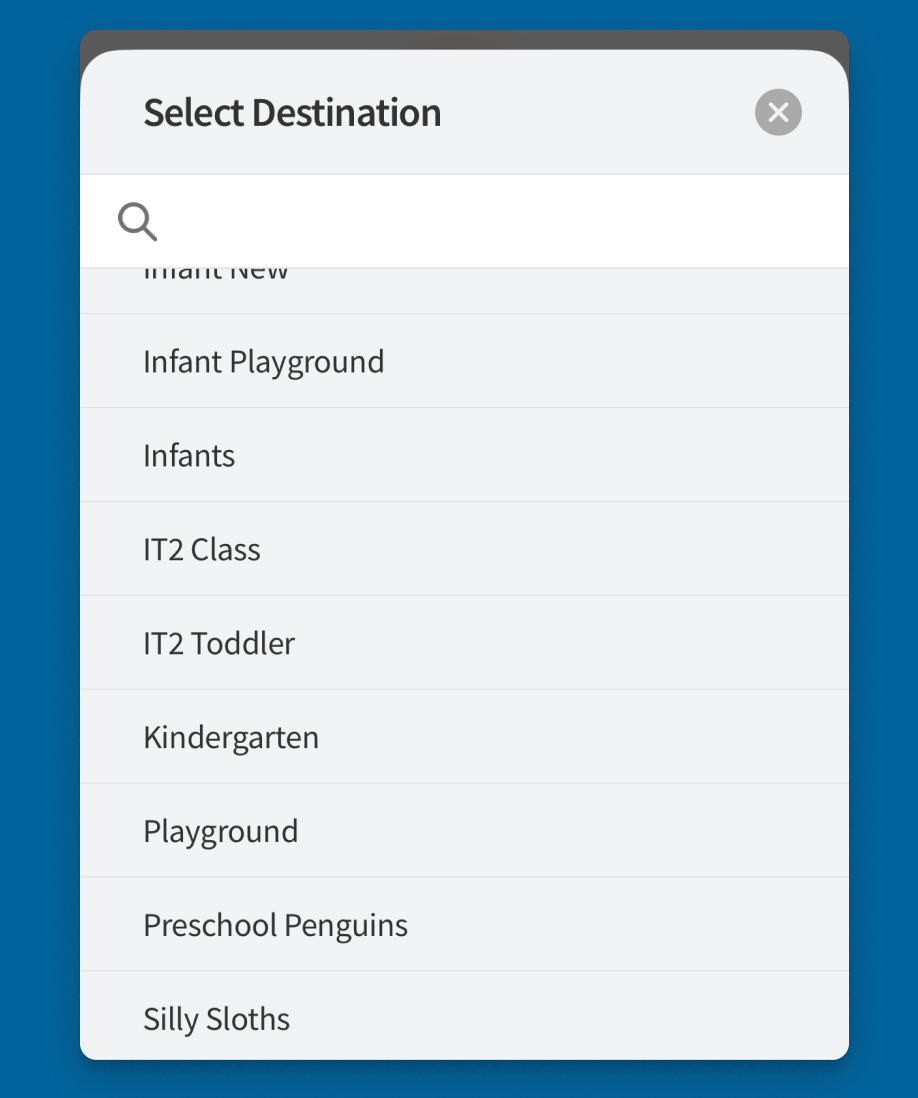Pick the Playground destination
Image resolution: width=918 pixels, height=1098 pixels.
pyautogui.click(x=220, y=830)
